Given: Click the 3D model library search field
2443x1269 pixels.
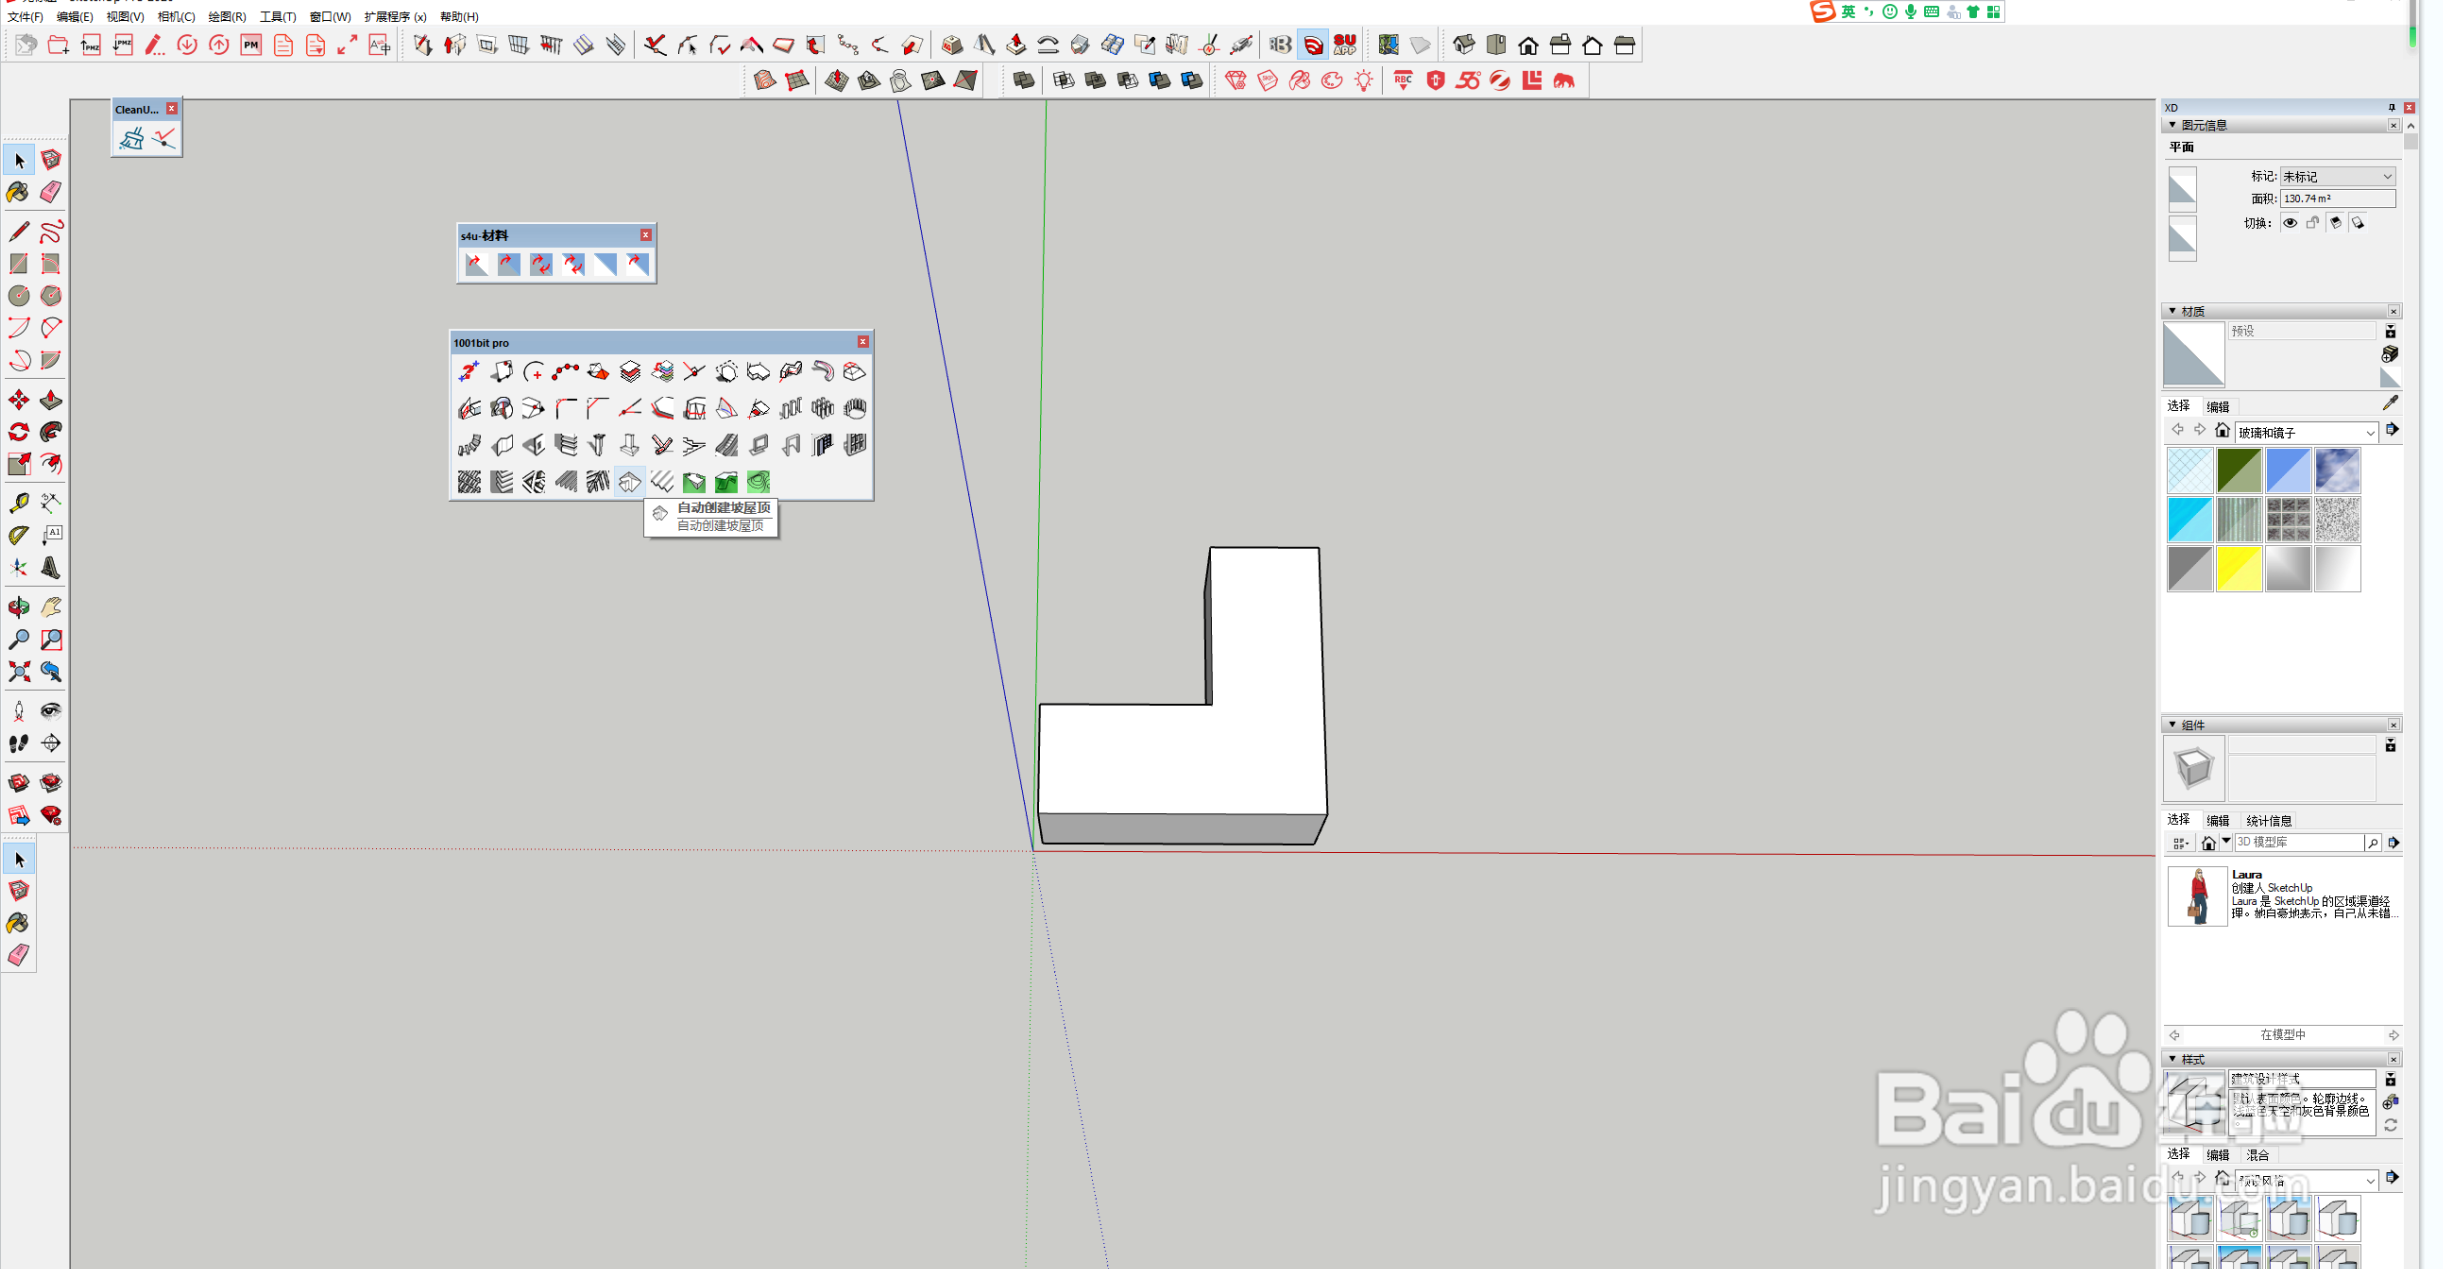Looking at the screenshot, I should point(2298,843).
